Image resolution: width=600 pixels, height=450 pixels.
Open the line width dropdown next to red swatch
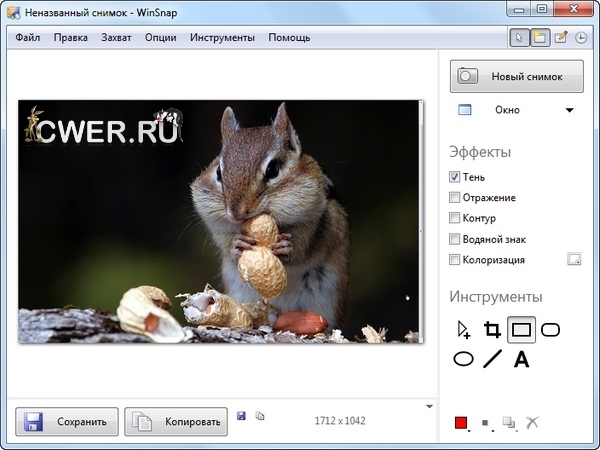486,424
